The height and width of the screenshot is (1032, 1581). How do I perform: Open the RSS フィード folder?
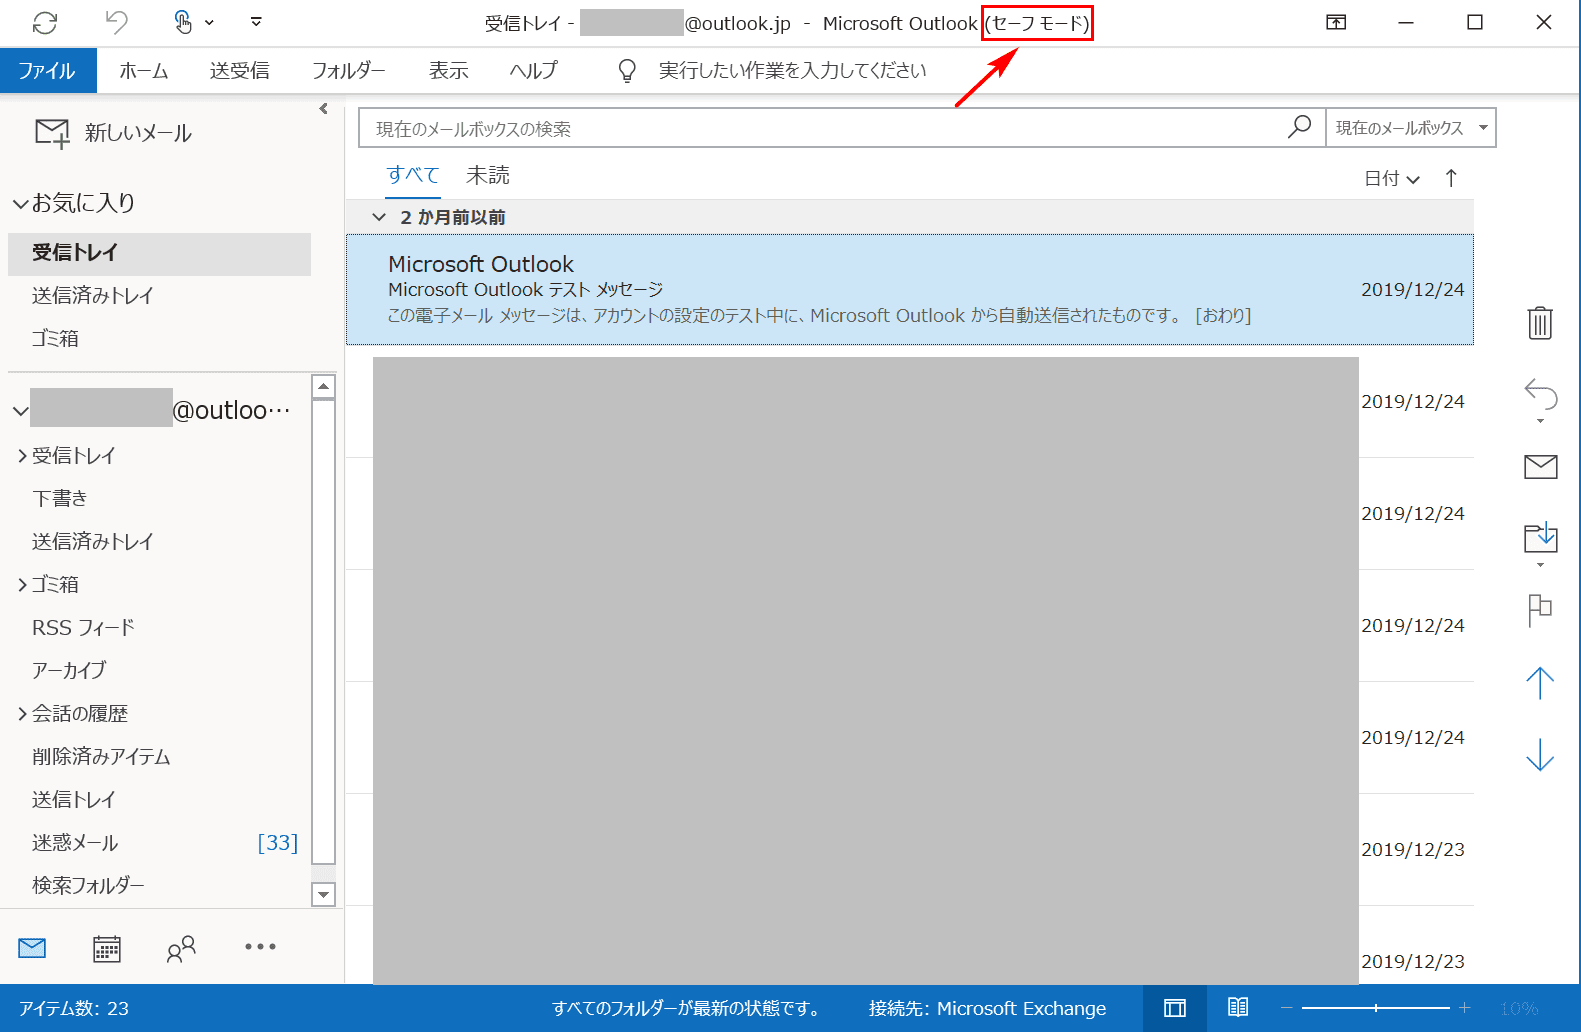pos(83,628)
